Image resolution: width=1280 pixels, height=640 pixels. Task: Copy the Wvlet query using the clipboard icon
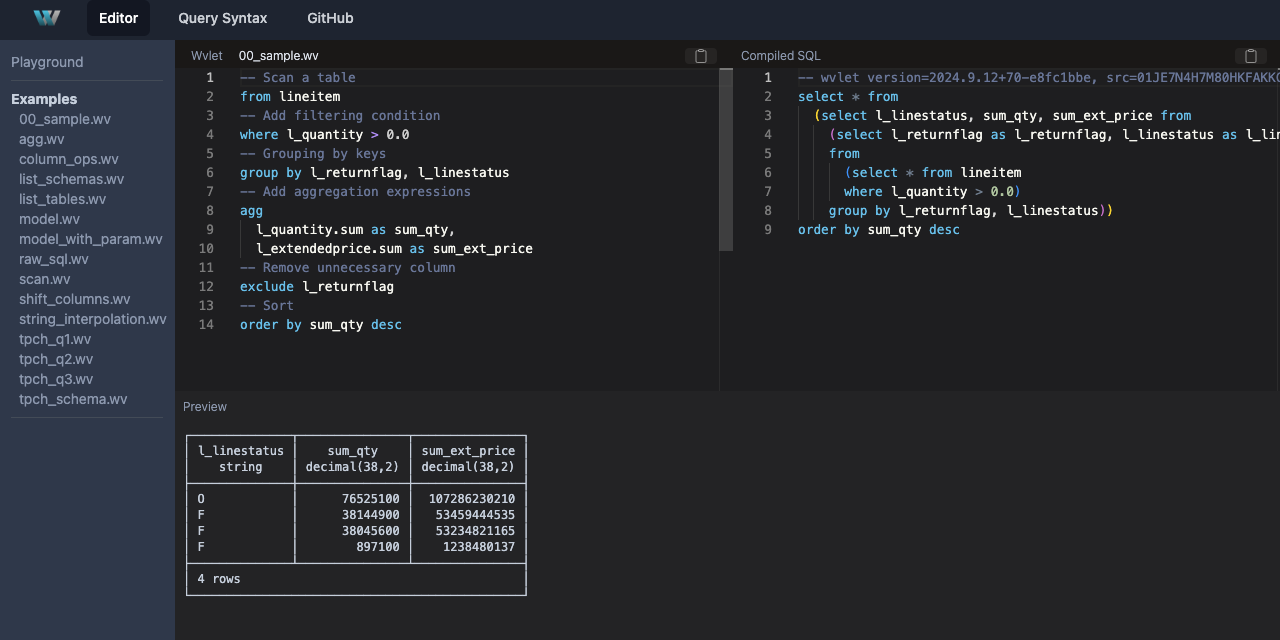click(x=699, y=56)
